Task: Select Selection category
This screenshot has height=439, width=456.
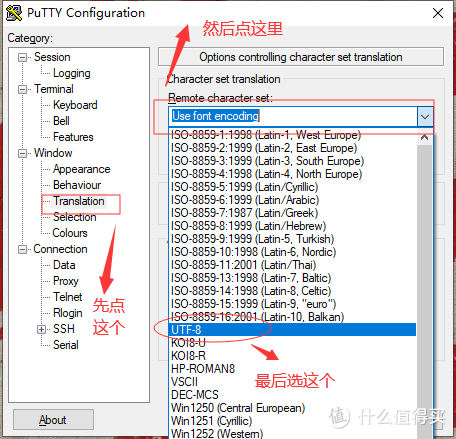Action: (75, 217)
